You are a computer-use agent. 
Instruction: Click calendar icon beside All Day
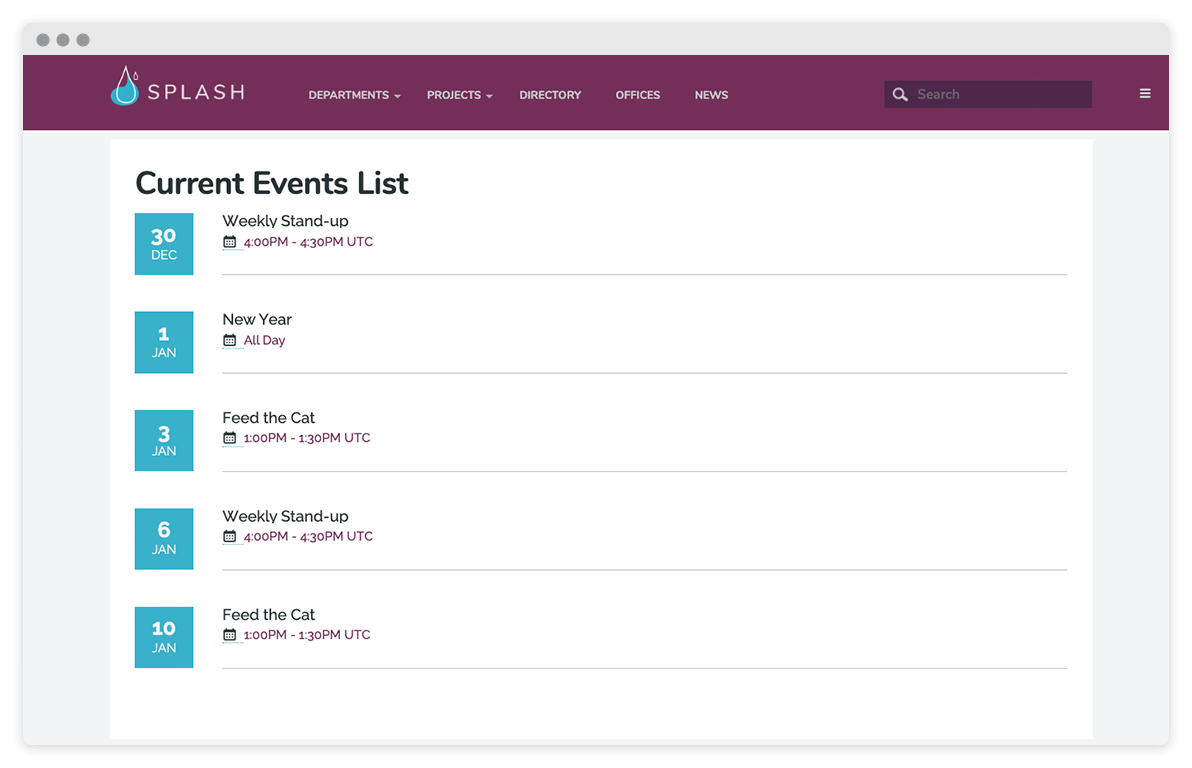pyautogui.click(x=230, y=341)
